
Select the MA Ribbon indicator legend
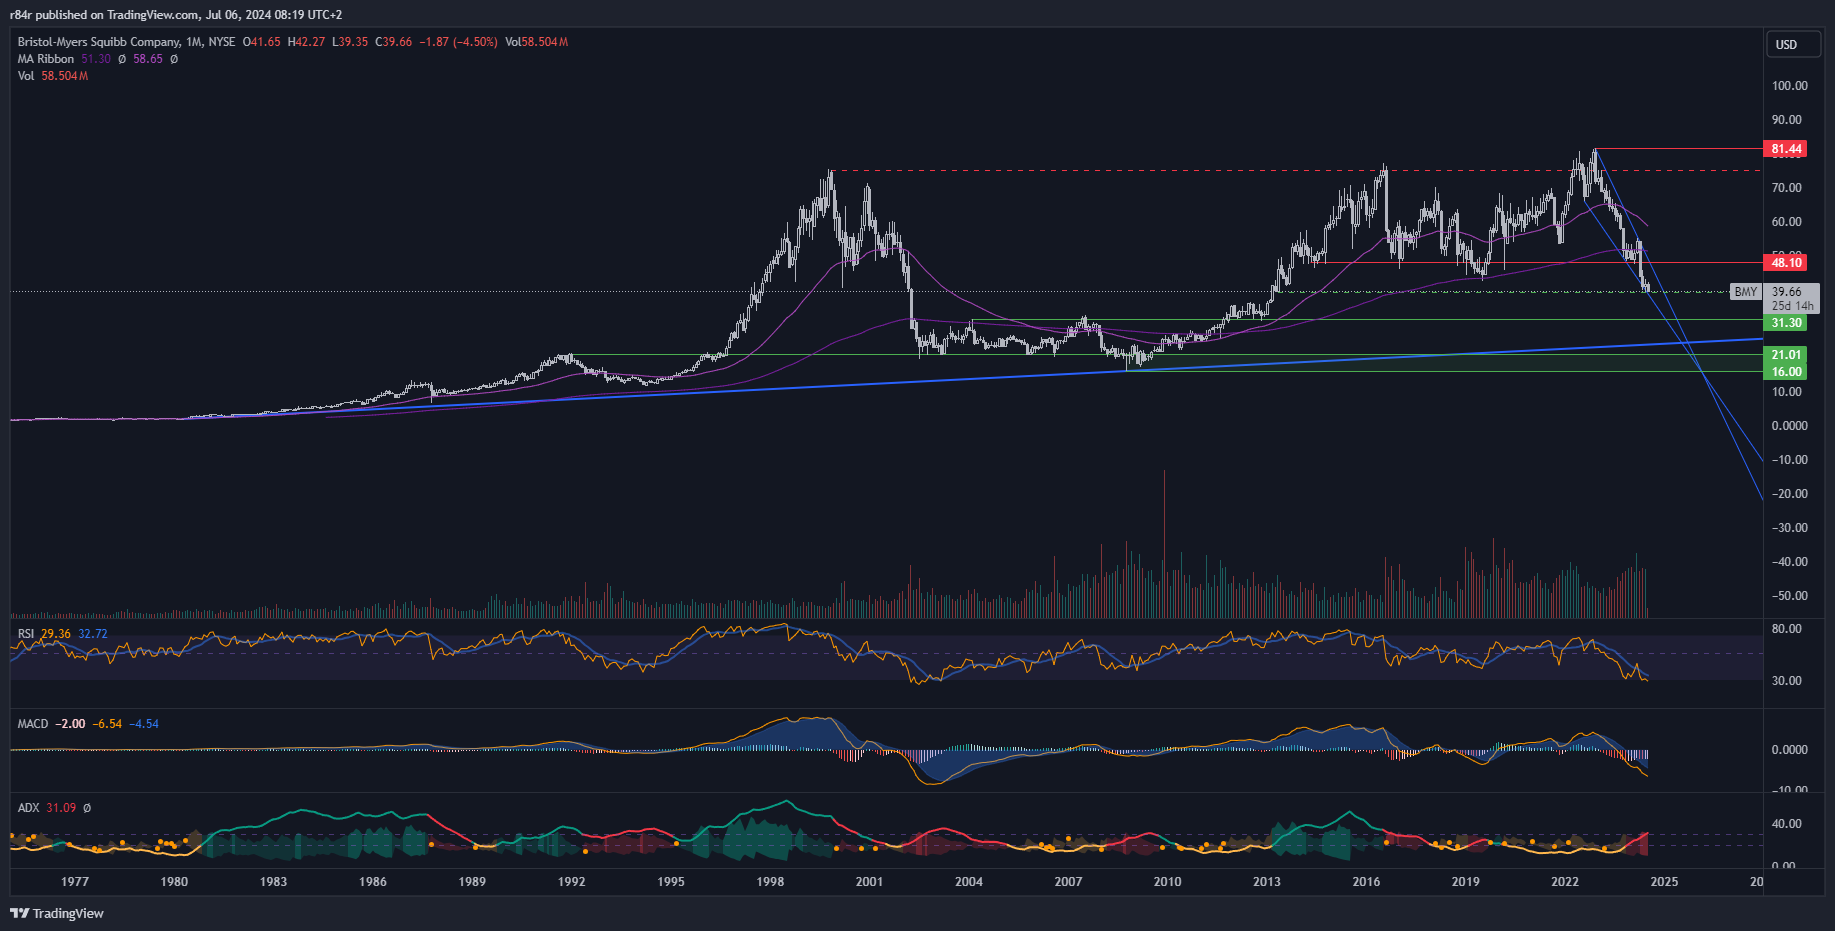click(x=46, y=59)
